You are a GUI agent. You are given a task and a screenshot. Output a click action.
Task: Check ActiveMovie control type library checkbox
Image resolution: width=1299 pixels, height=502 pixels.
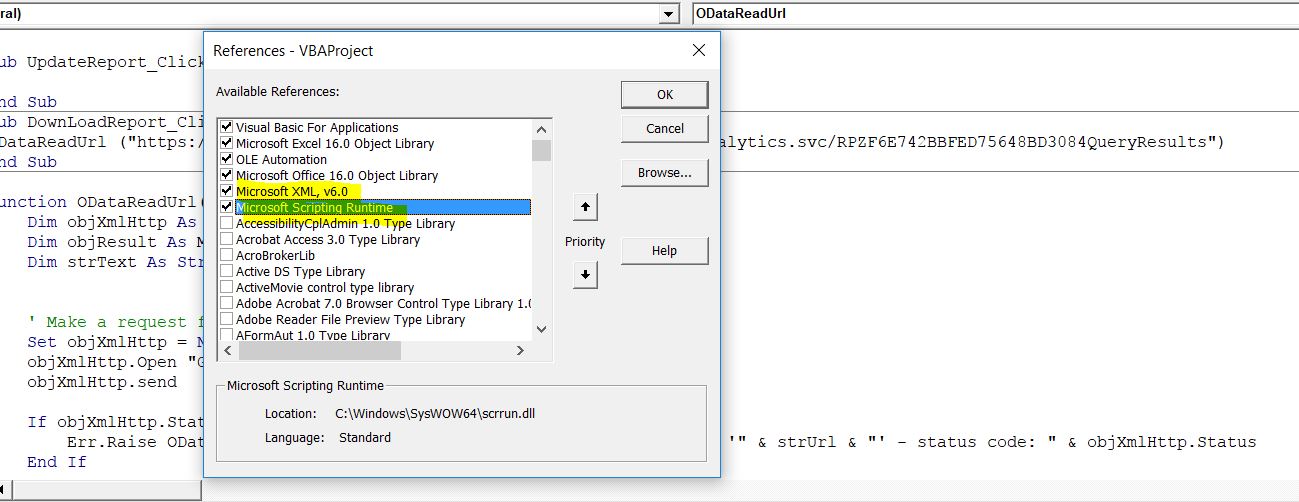(226, 287)
